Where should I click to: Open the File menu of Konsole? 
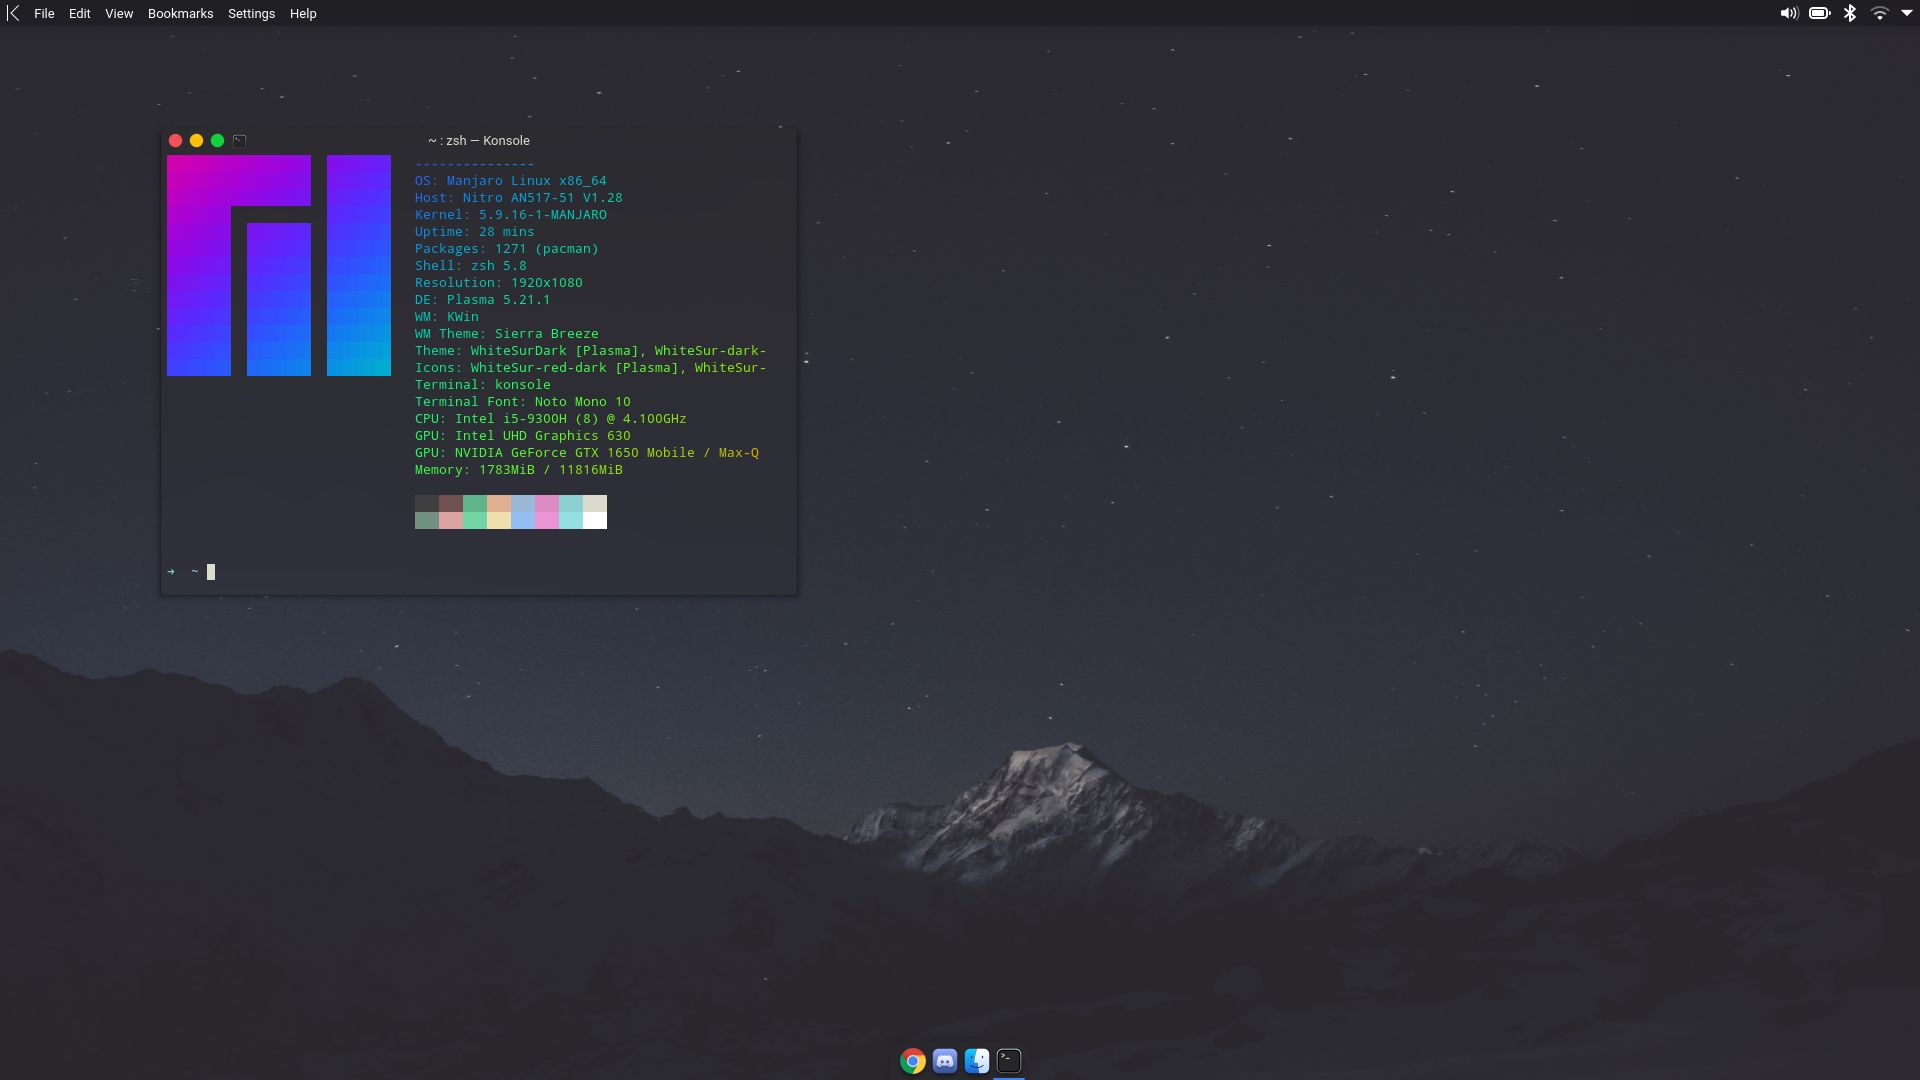(44, 13)
